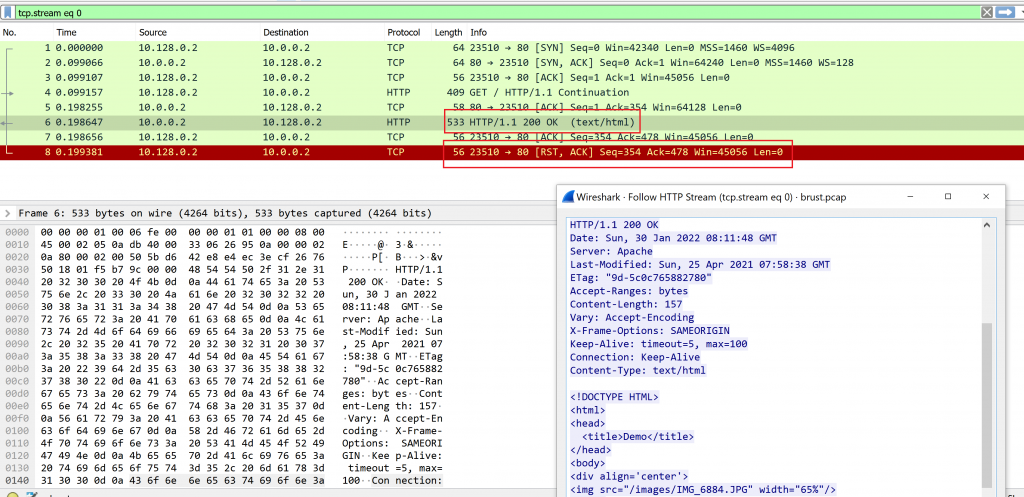Click the 'Content-Type: text/html' line
Image resolution: width=1024 pixels, height=497 pixels.
637,370
